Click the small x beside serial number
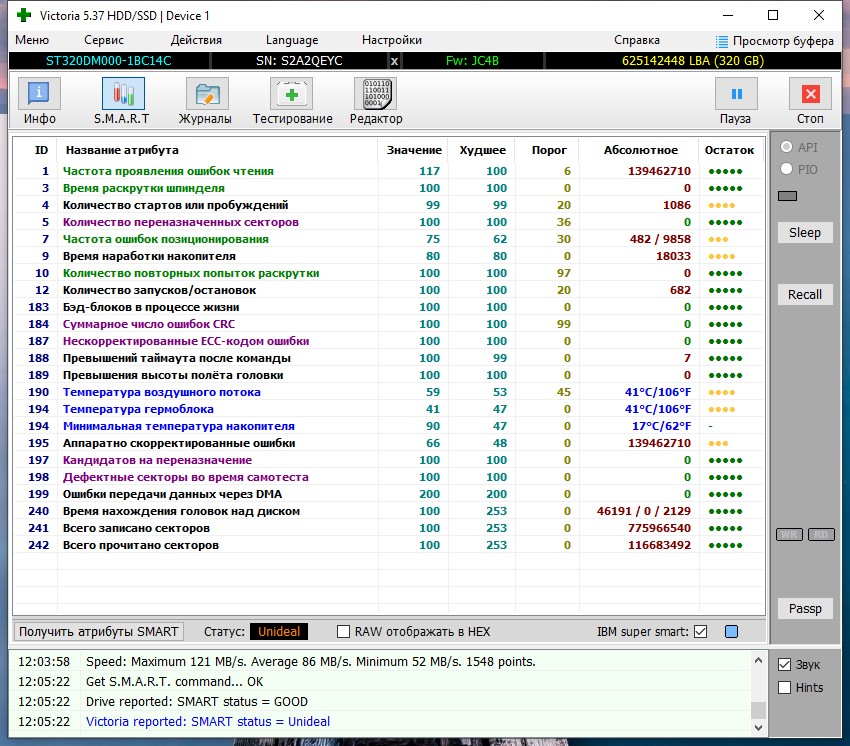850x746 pixels. click(x=395, y=61)
